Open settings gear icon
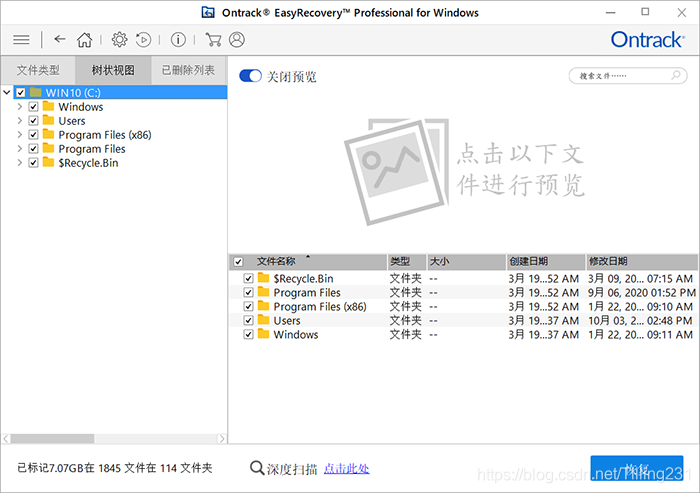The width and height of the screenshot is (700, 493). (119, 40)
